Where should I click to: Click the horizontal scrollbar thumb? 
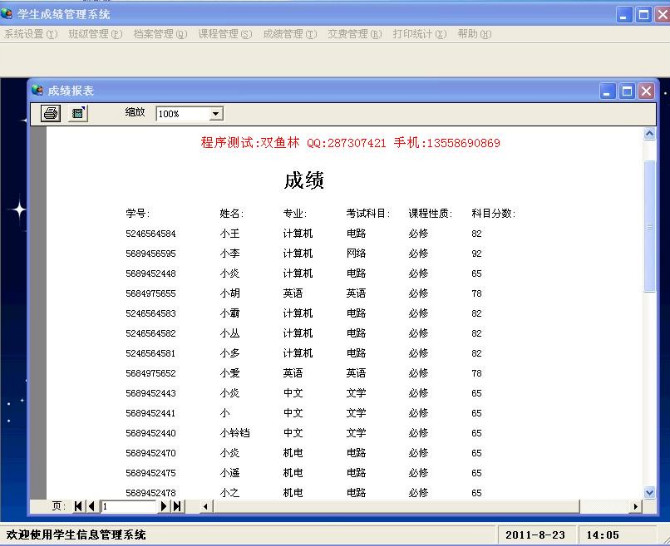(396, 507)
